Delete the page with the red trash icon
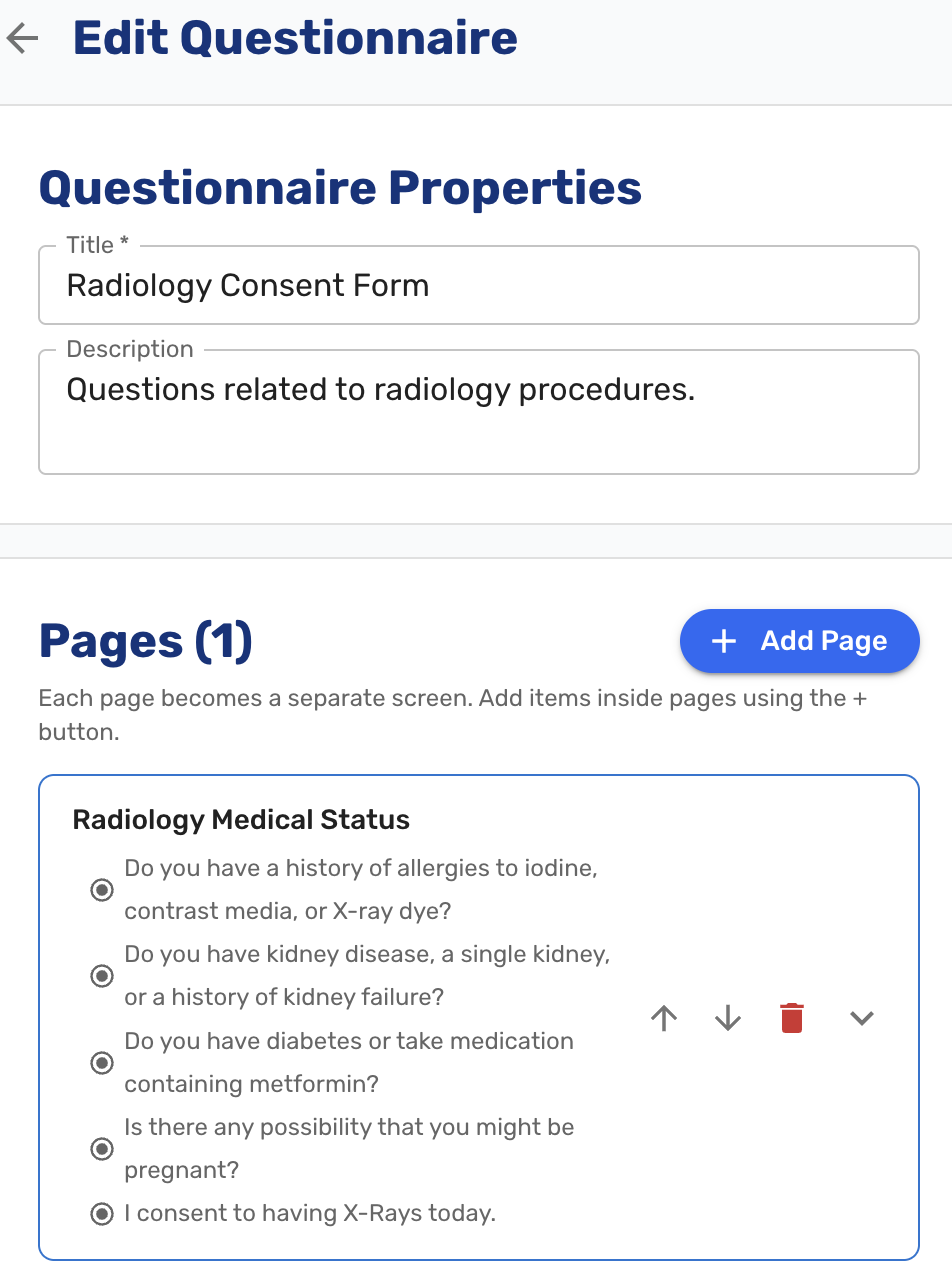 click(792, 1018)
